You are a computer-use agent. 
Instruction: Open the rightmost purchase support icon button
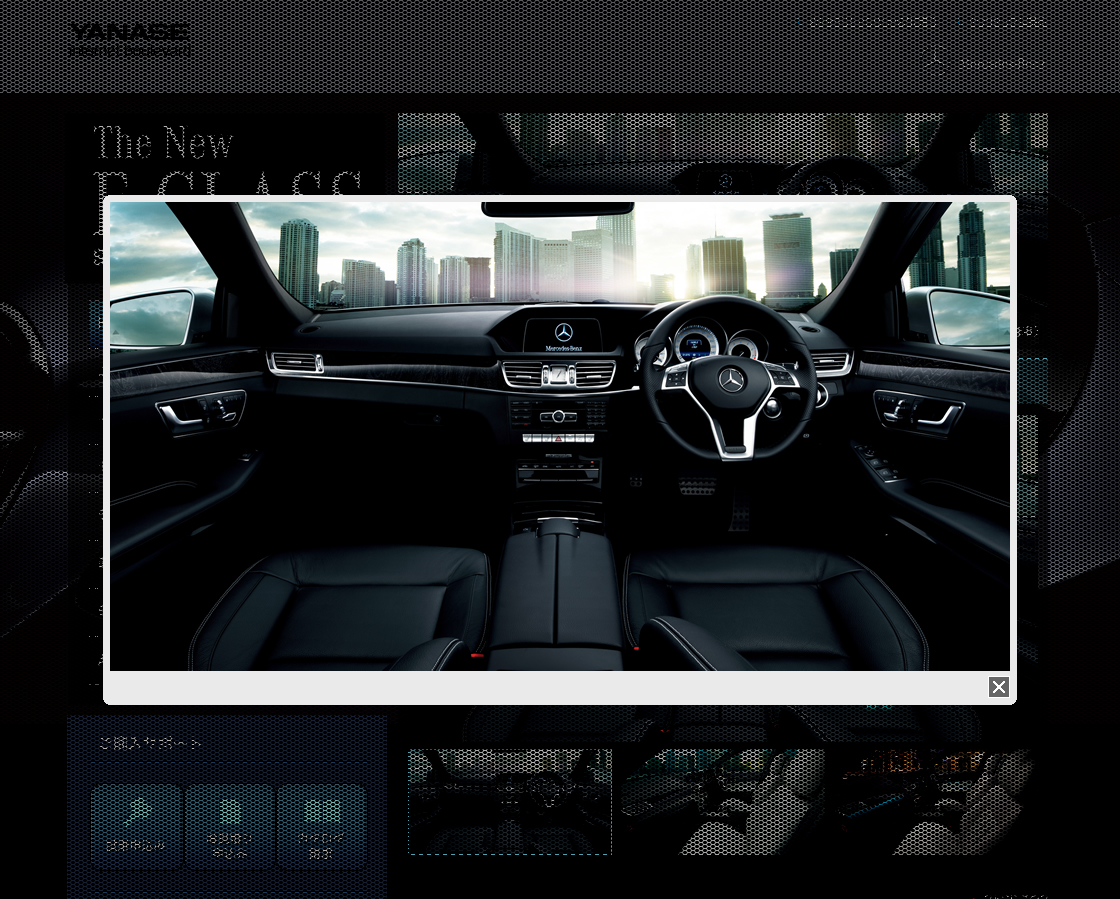[321, 826]
